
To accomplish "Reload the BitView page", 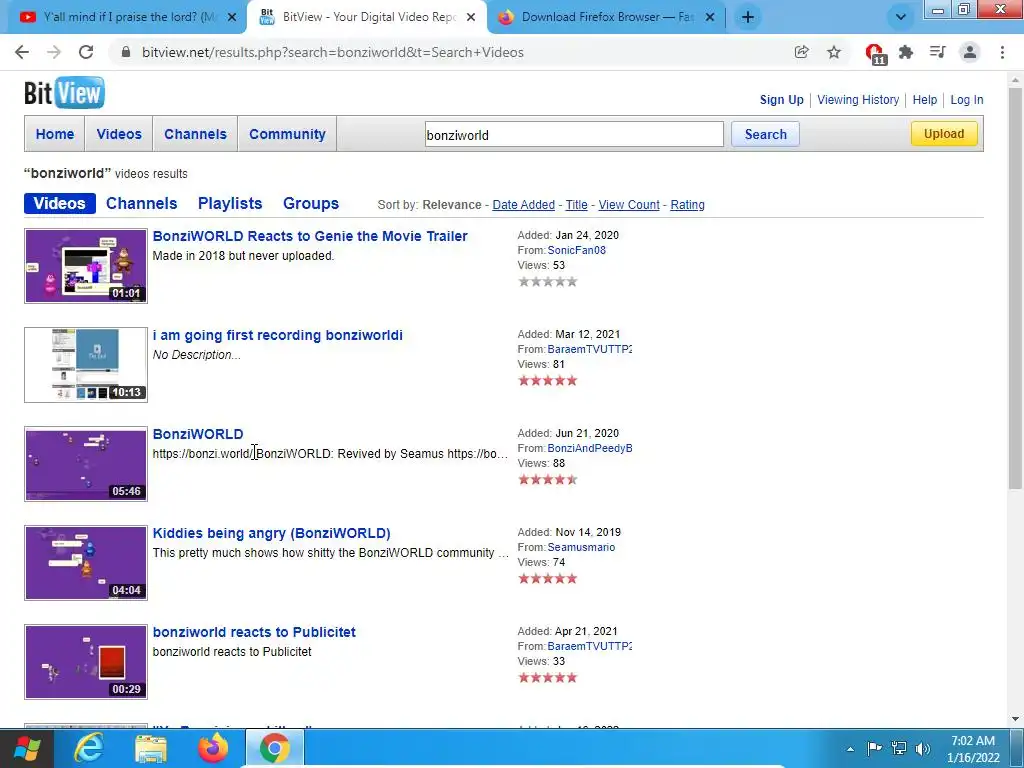I will pos(86,52).
